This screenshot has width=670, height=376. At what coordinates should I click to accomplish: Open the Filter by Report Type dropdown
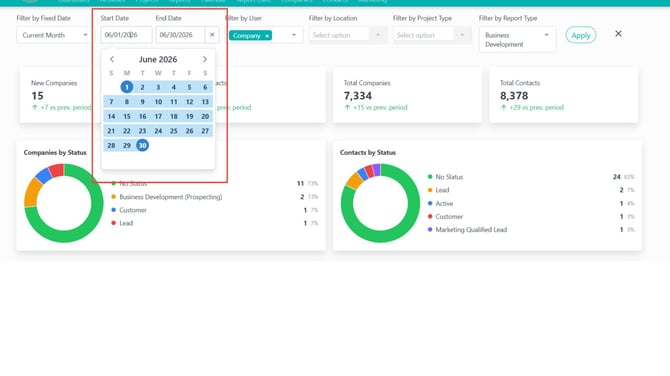pos(517,39)
